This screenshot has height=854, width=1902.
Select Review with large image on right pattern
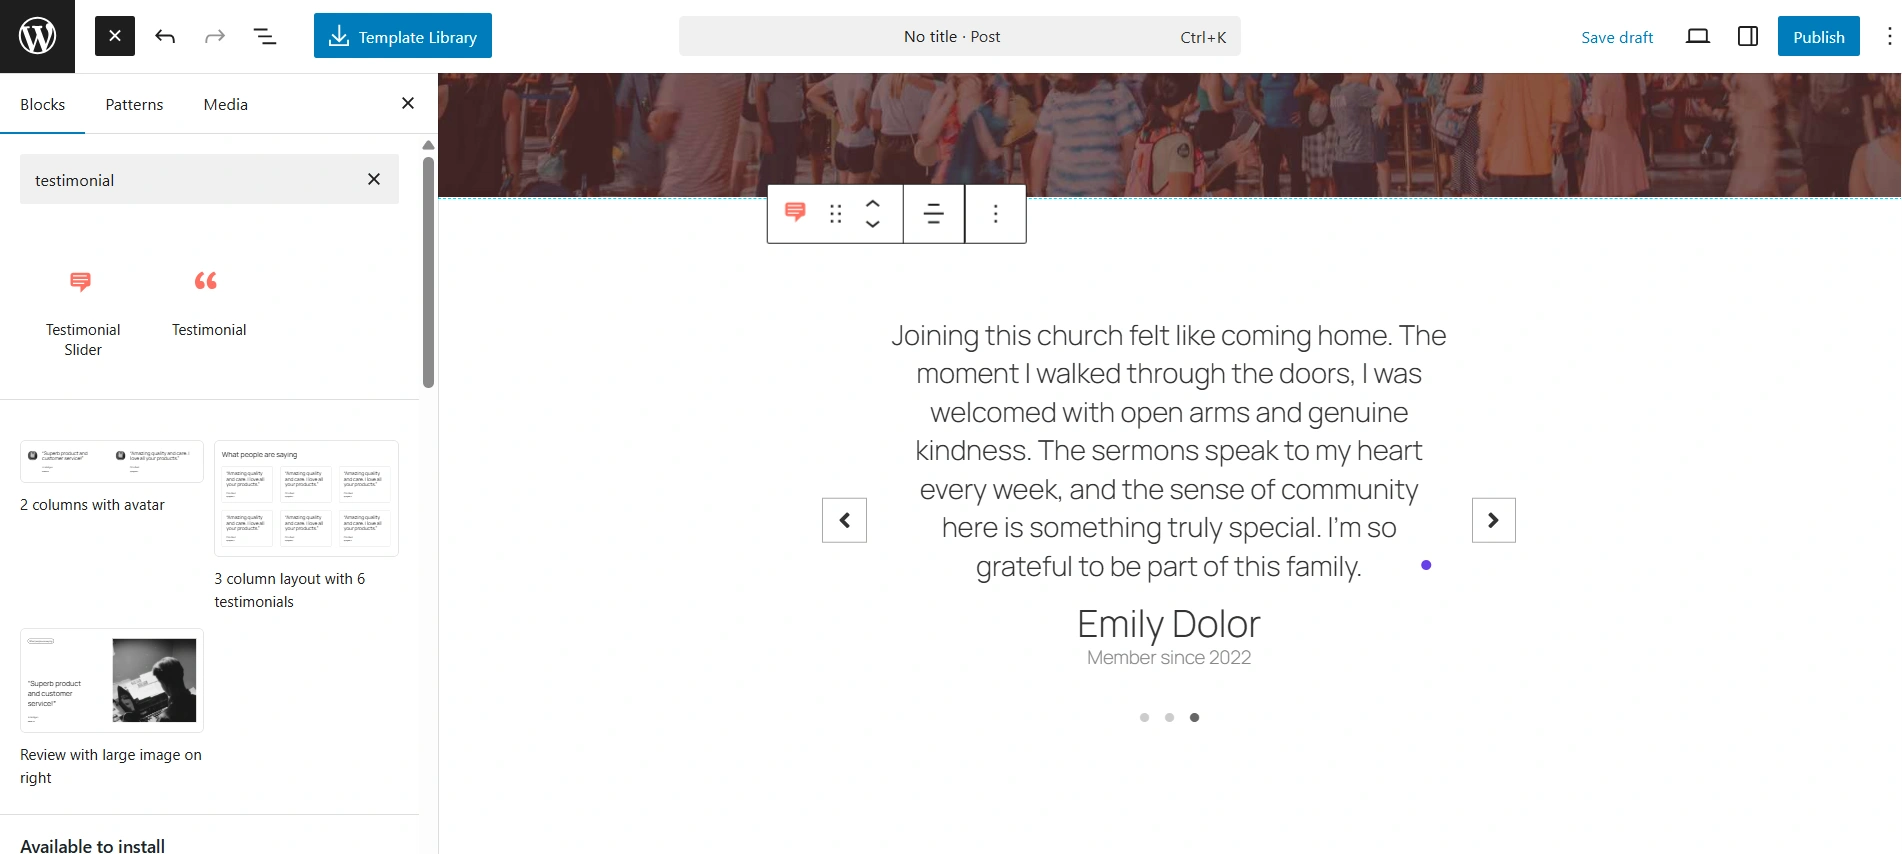(x=112, y=708)
